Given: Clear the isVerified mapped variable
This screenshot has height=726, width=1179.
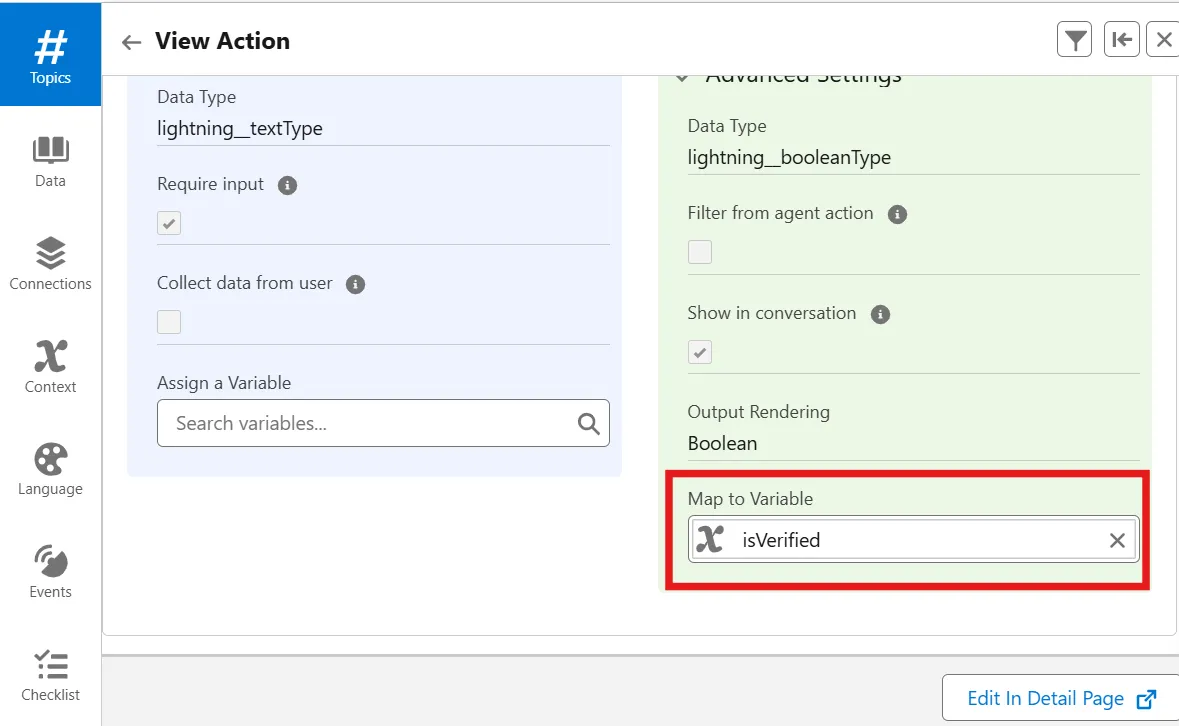Looking at the screenshot, I should [x=1117, y=541].
